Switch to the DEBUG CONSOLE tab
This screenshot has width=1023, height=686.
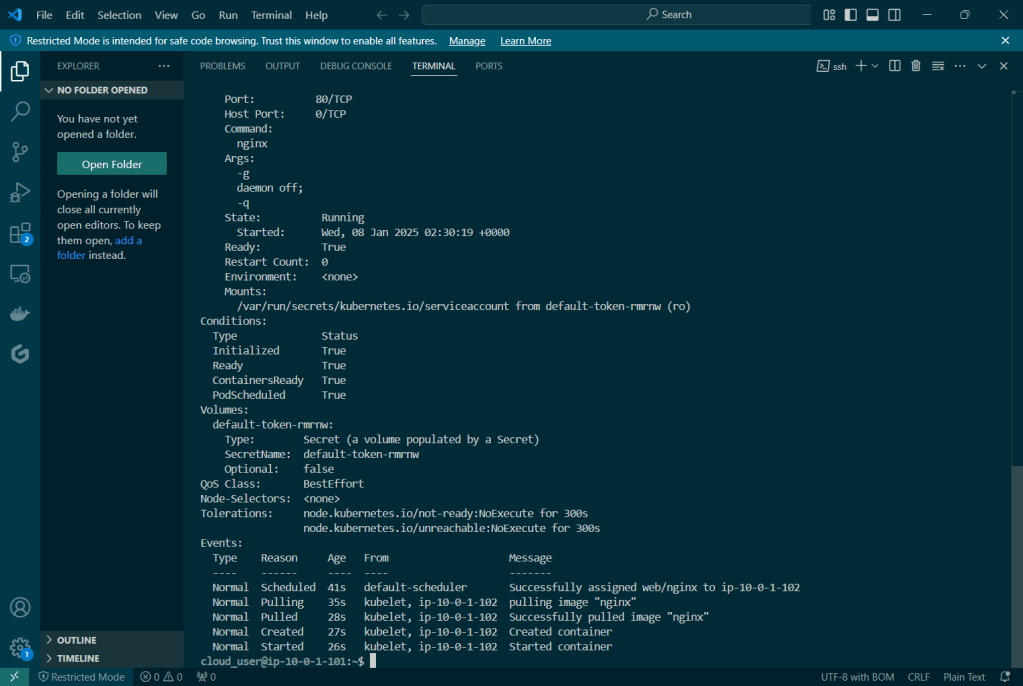point(356,66)
